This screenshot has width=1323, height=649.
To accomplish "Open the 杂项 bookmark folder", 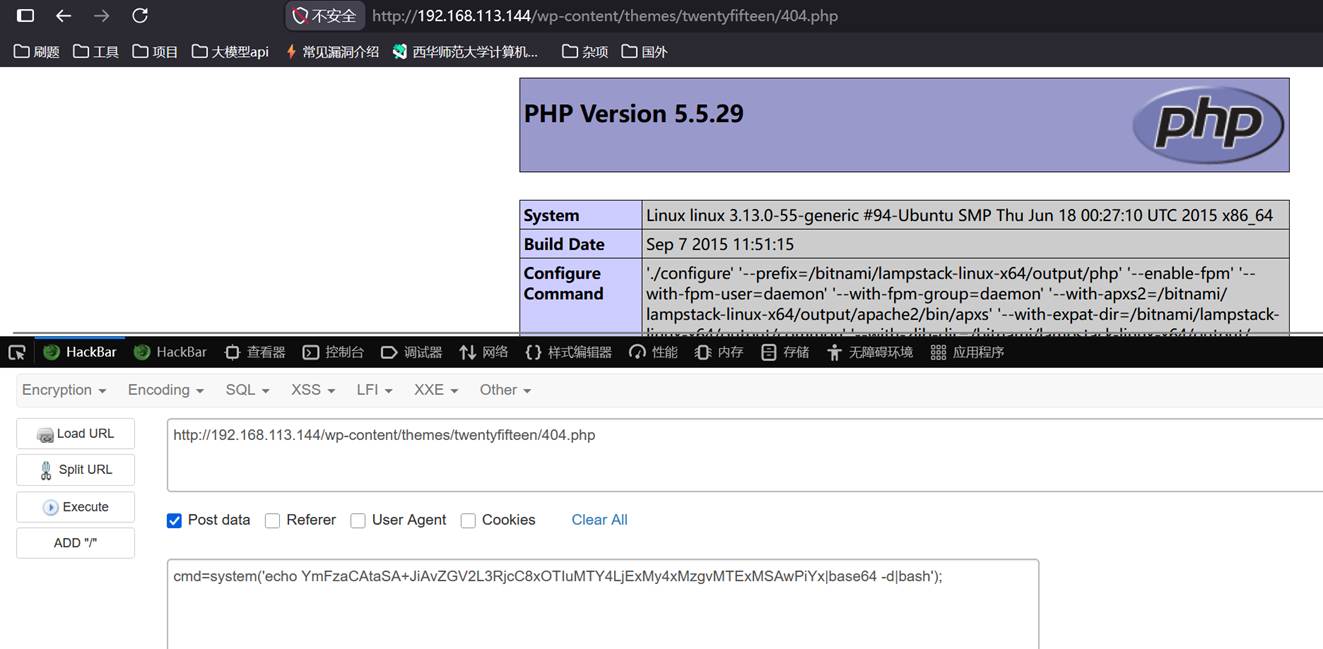I will click(x=585, y=51).
